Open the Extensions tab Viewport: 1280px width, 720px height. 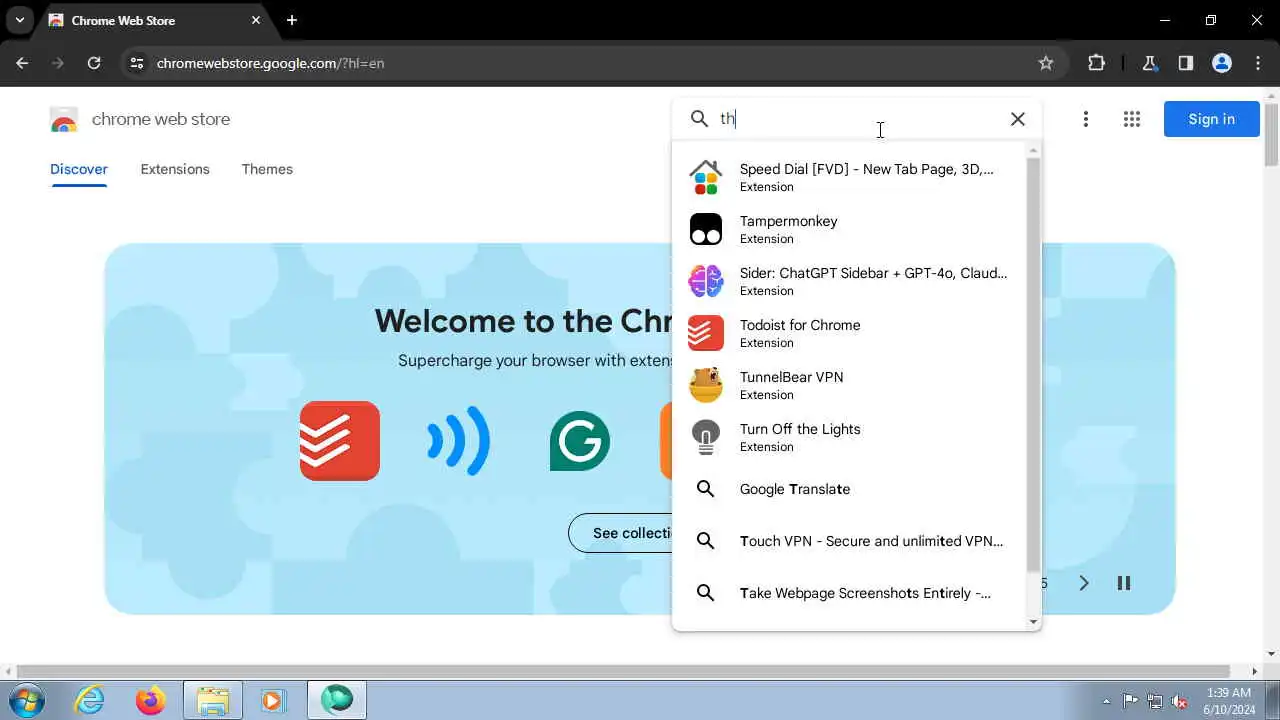click(x=175, y=169)
